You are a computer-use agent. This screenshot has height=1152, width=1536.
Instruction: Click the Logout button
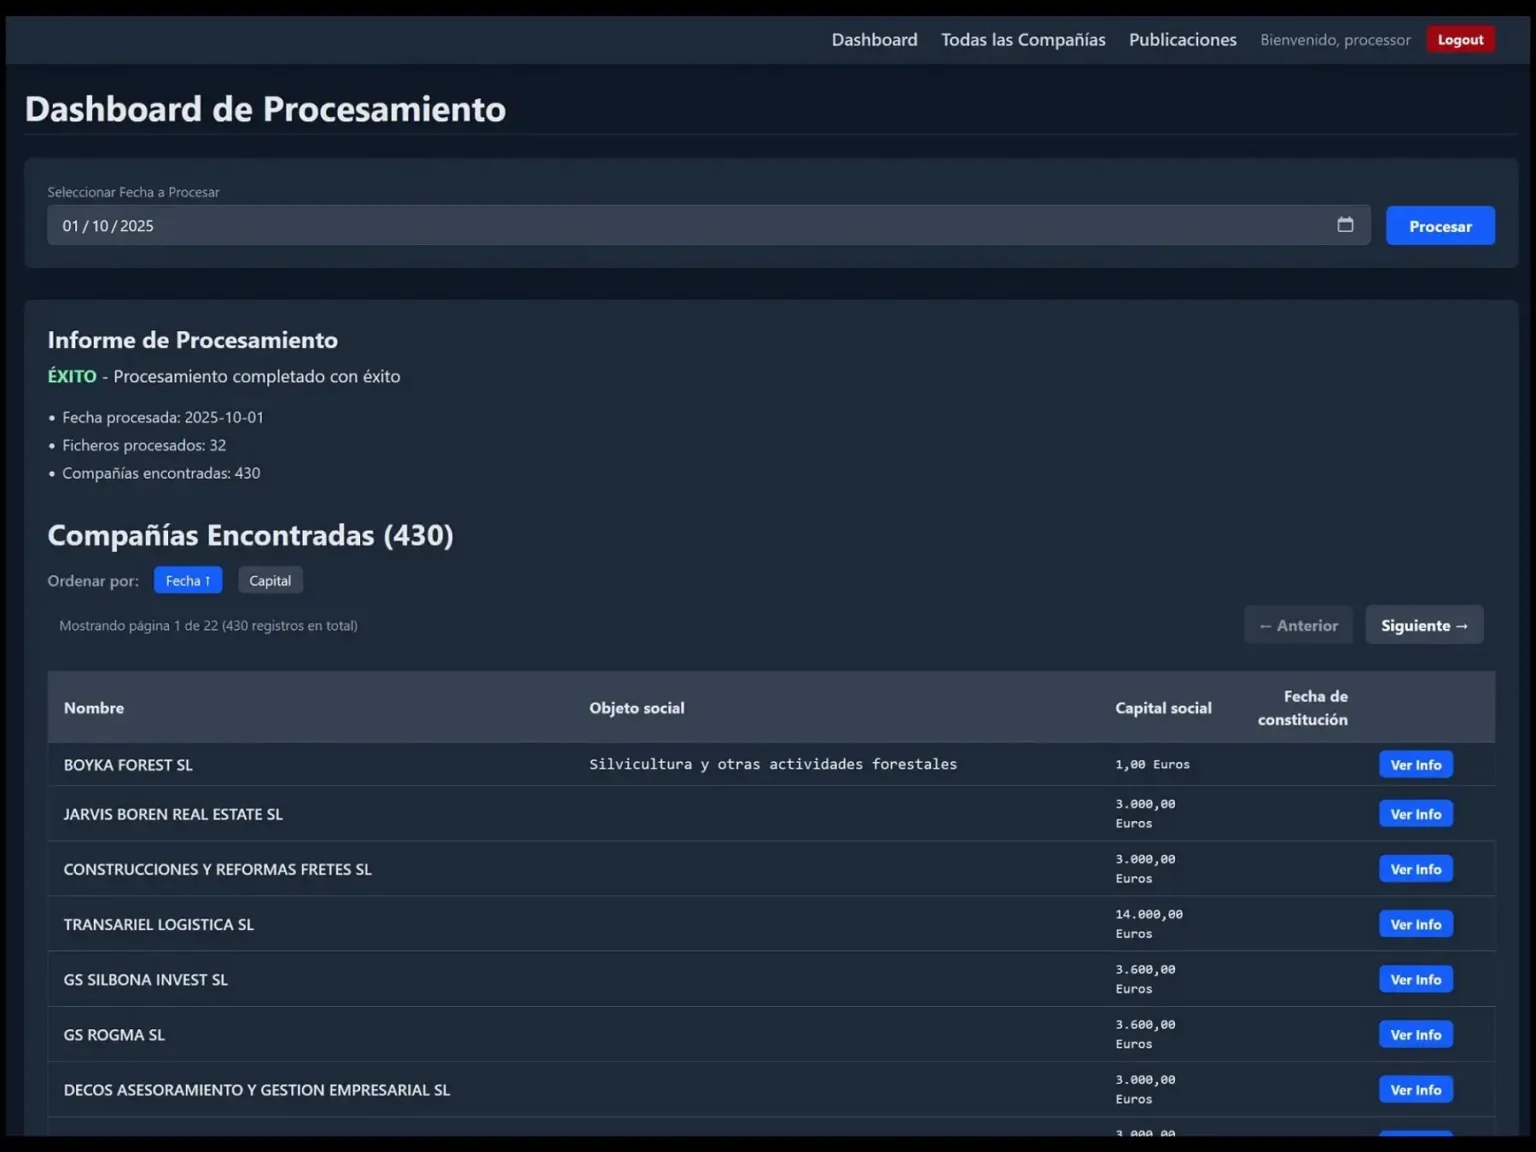coord(1460,39)
